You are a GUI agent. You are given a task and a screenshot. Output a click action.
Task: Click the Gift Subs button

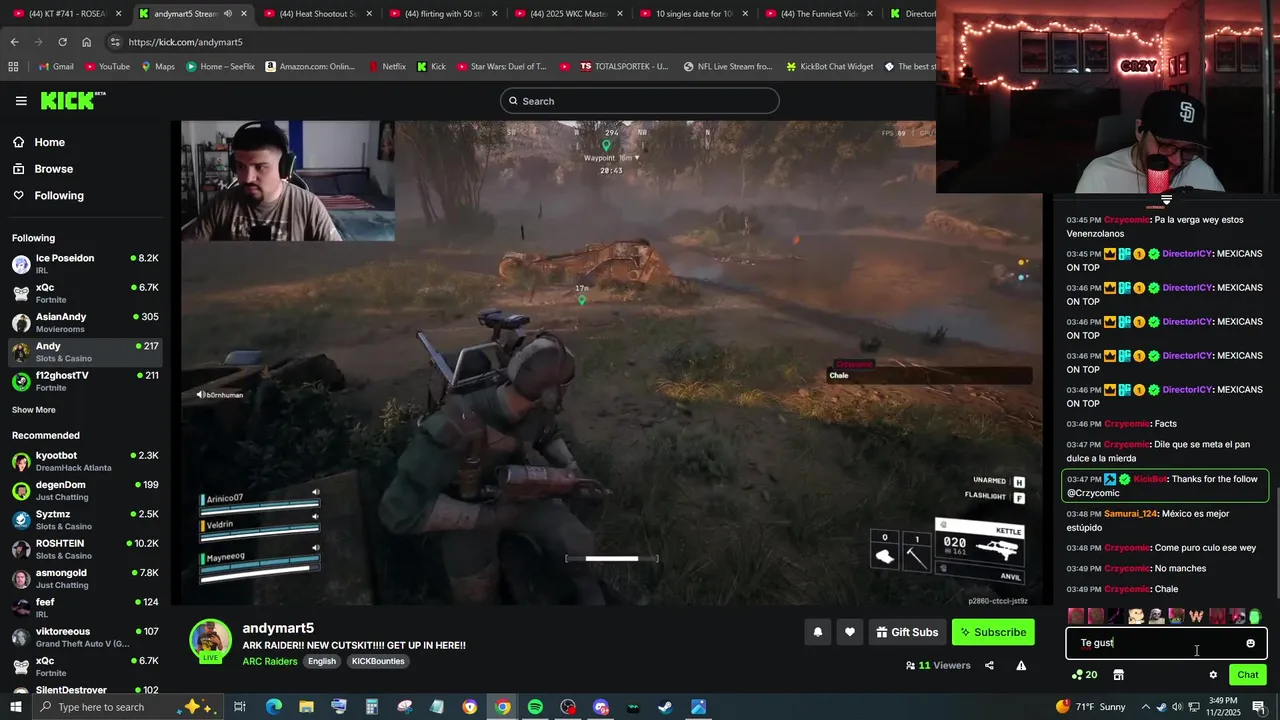click(907, 632)
